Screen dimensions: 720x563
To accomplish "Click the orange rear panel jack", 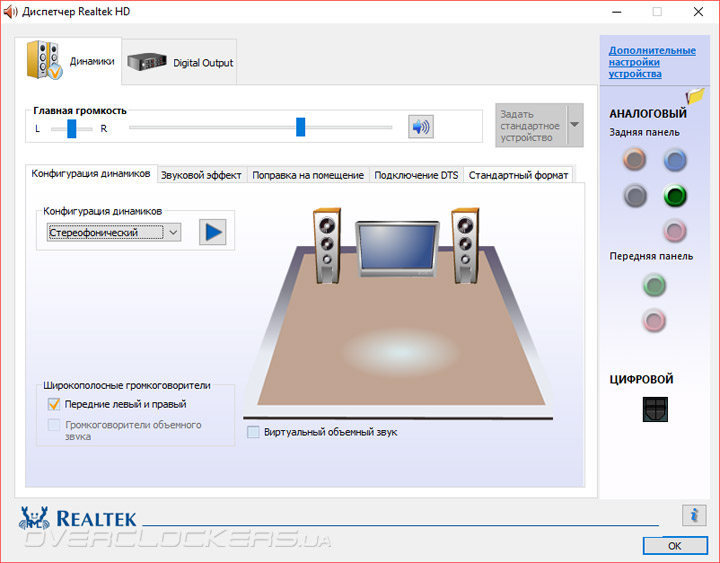I will point(635,160).
